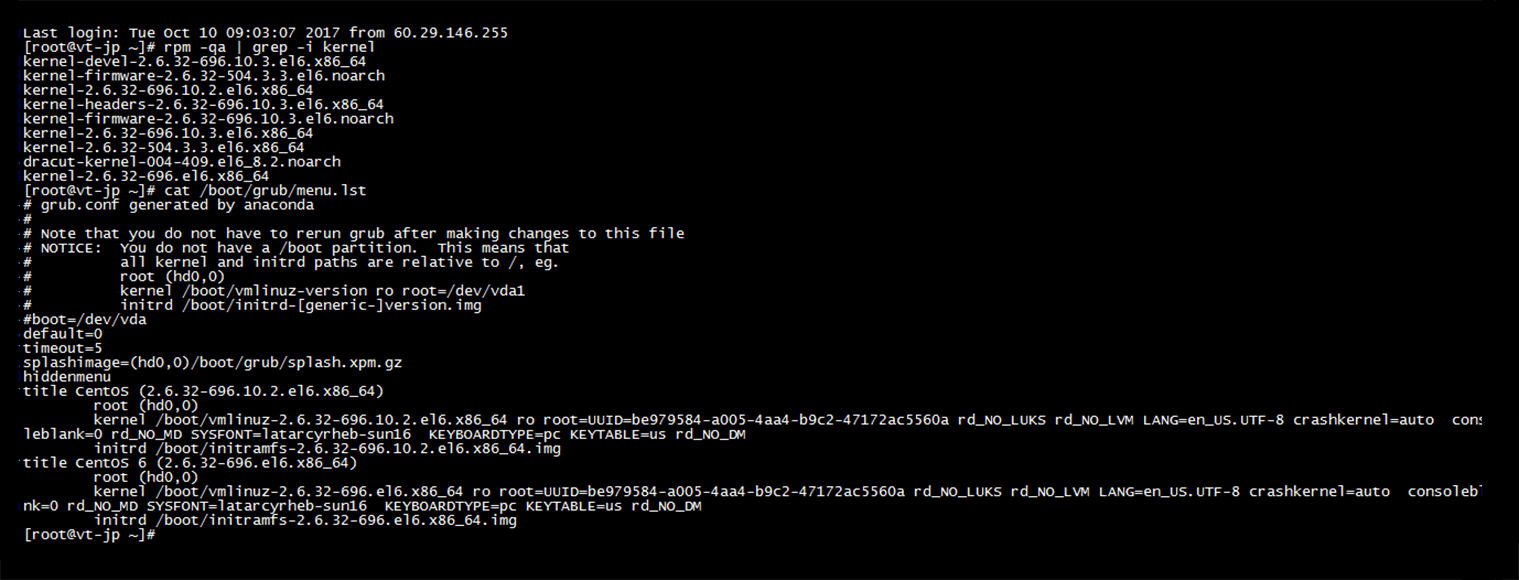Click the initramfs-2.6.32-696.el6 initrd line
This screenshot has height=580, width=1519.
coord(305,520)
